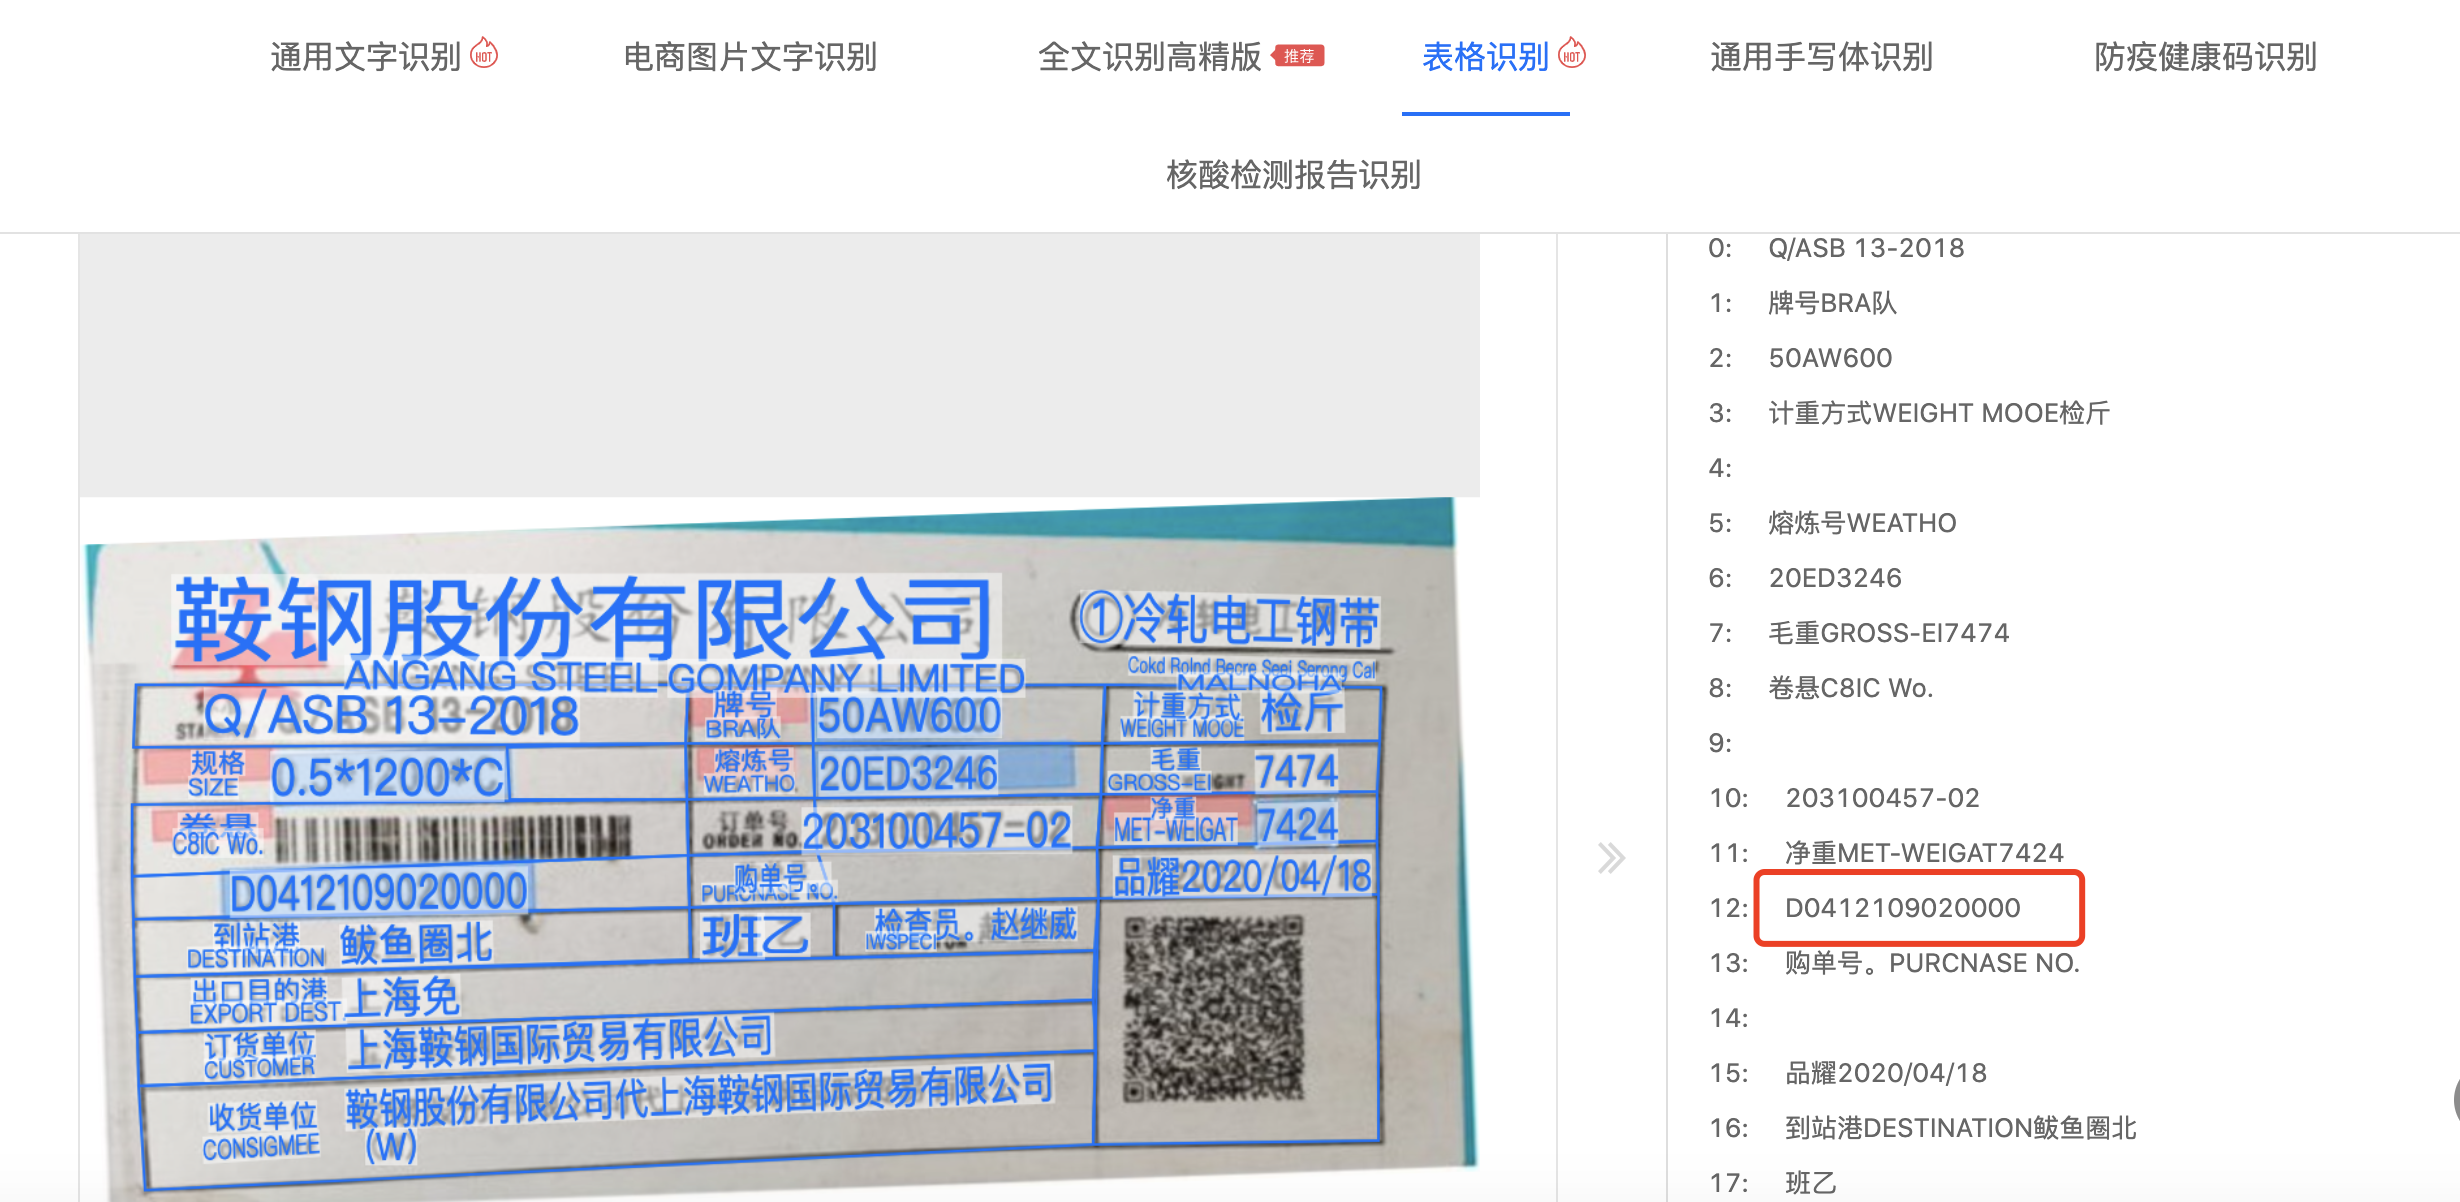Click the 推荐 badge next to 全文识别高精版
This screenshot has height=1202, width=2460.
(x=1299, y=56)
